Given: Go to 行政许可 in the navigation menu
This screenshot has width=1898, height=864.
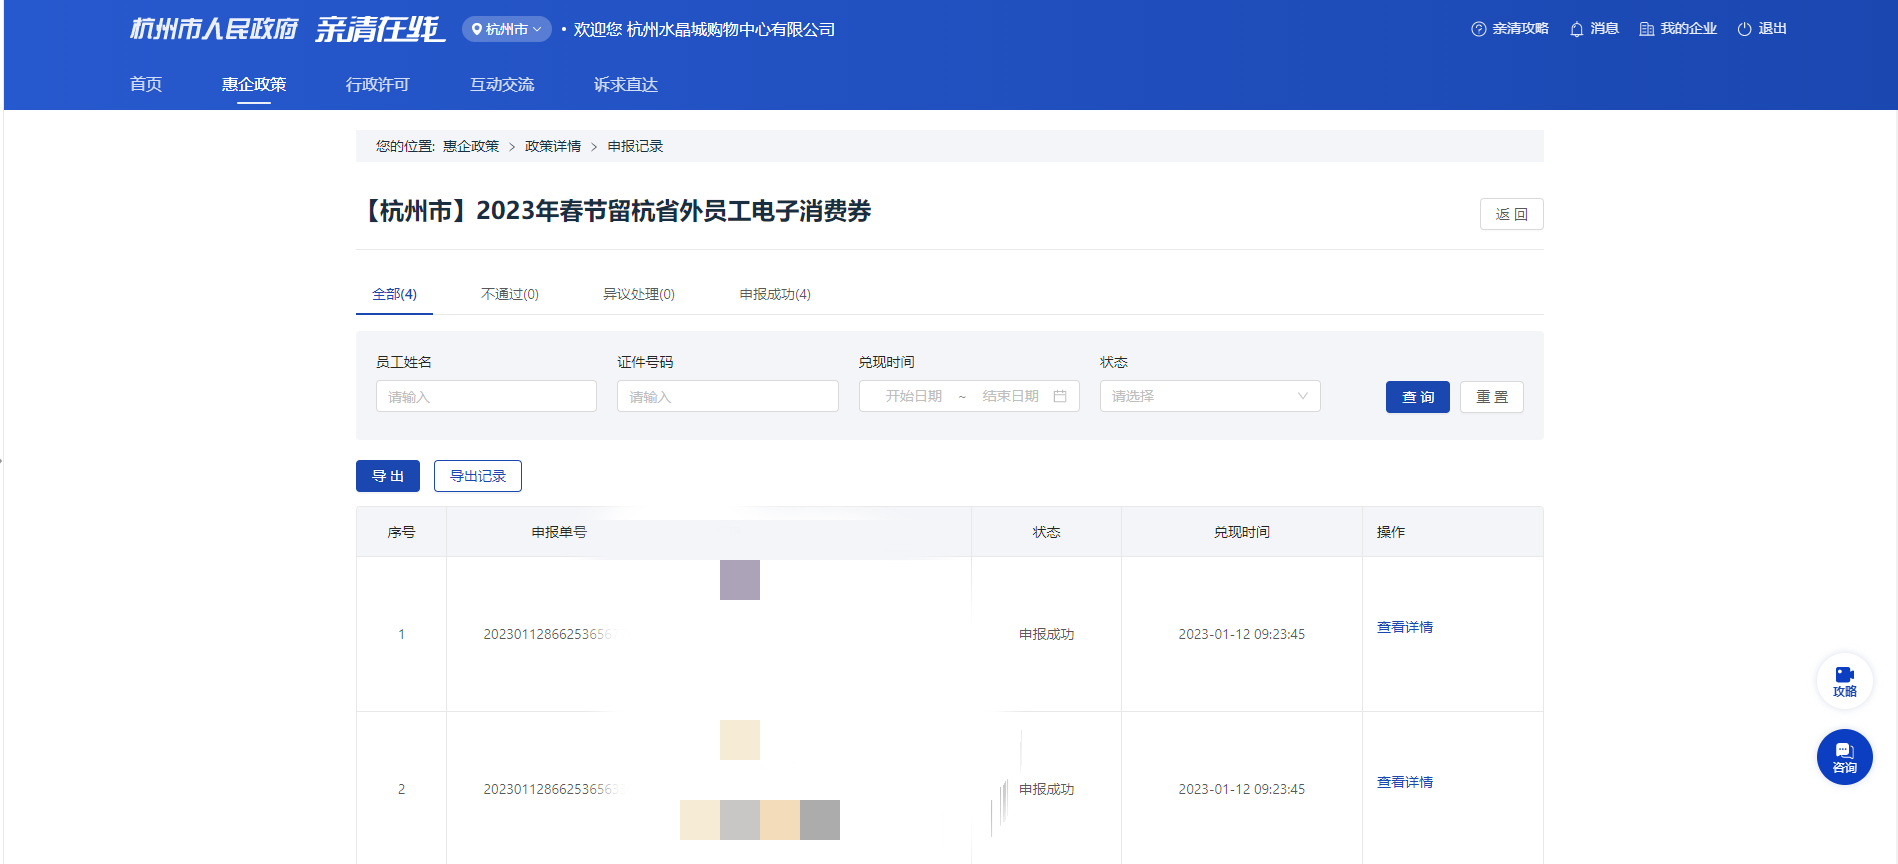Looking at the screenshot, I should pos(377,84).
